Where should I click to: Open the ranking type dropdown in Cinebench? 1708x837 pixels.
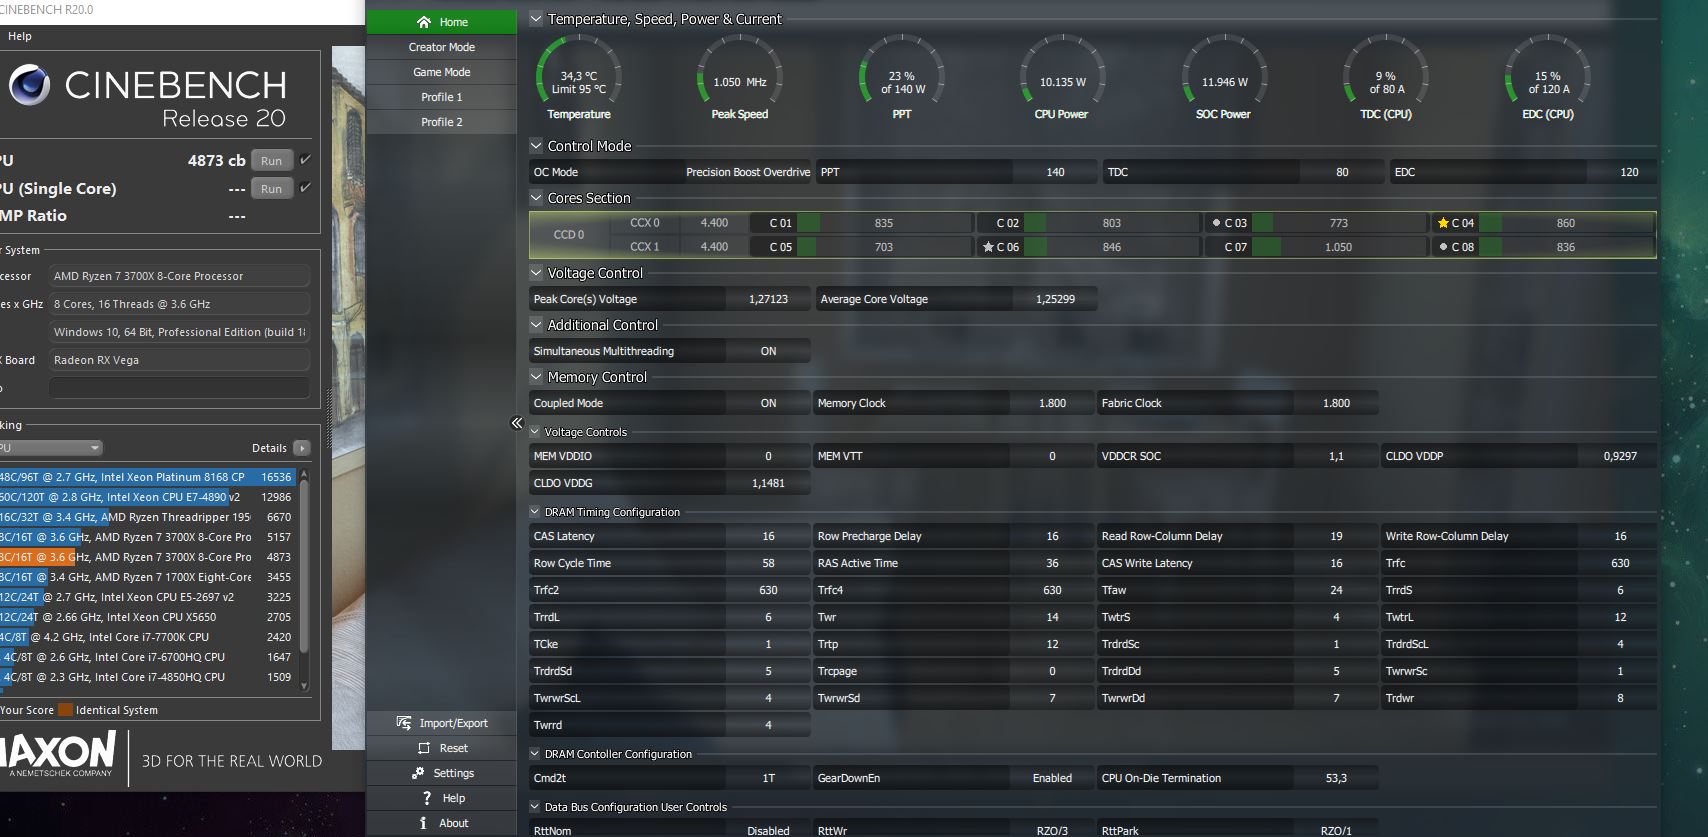(50, 448)
